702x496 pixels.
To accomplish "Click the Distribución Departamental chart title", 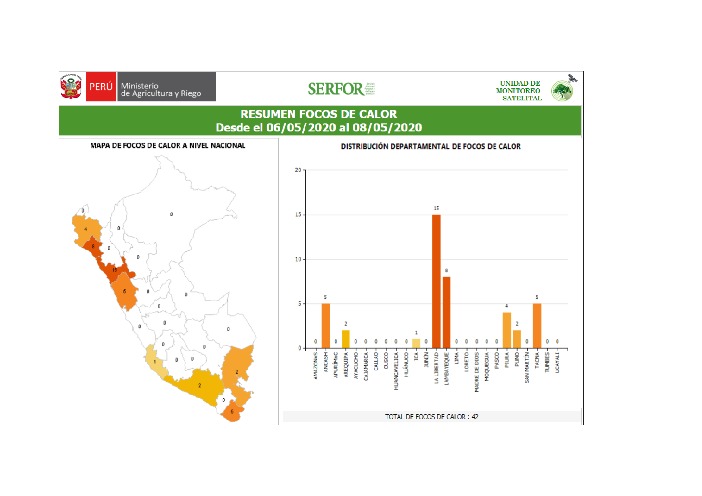I will [x=430, y=147].
